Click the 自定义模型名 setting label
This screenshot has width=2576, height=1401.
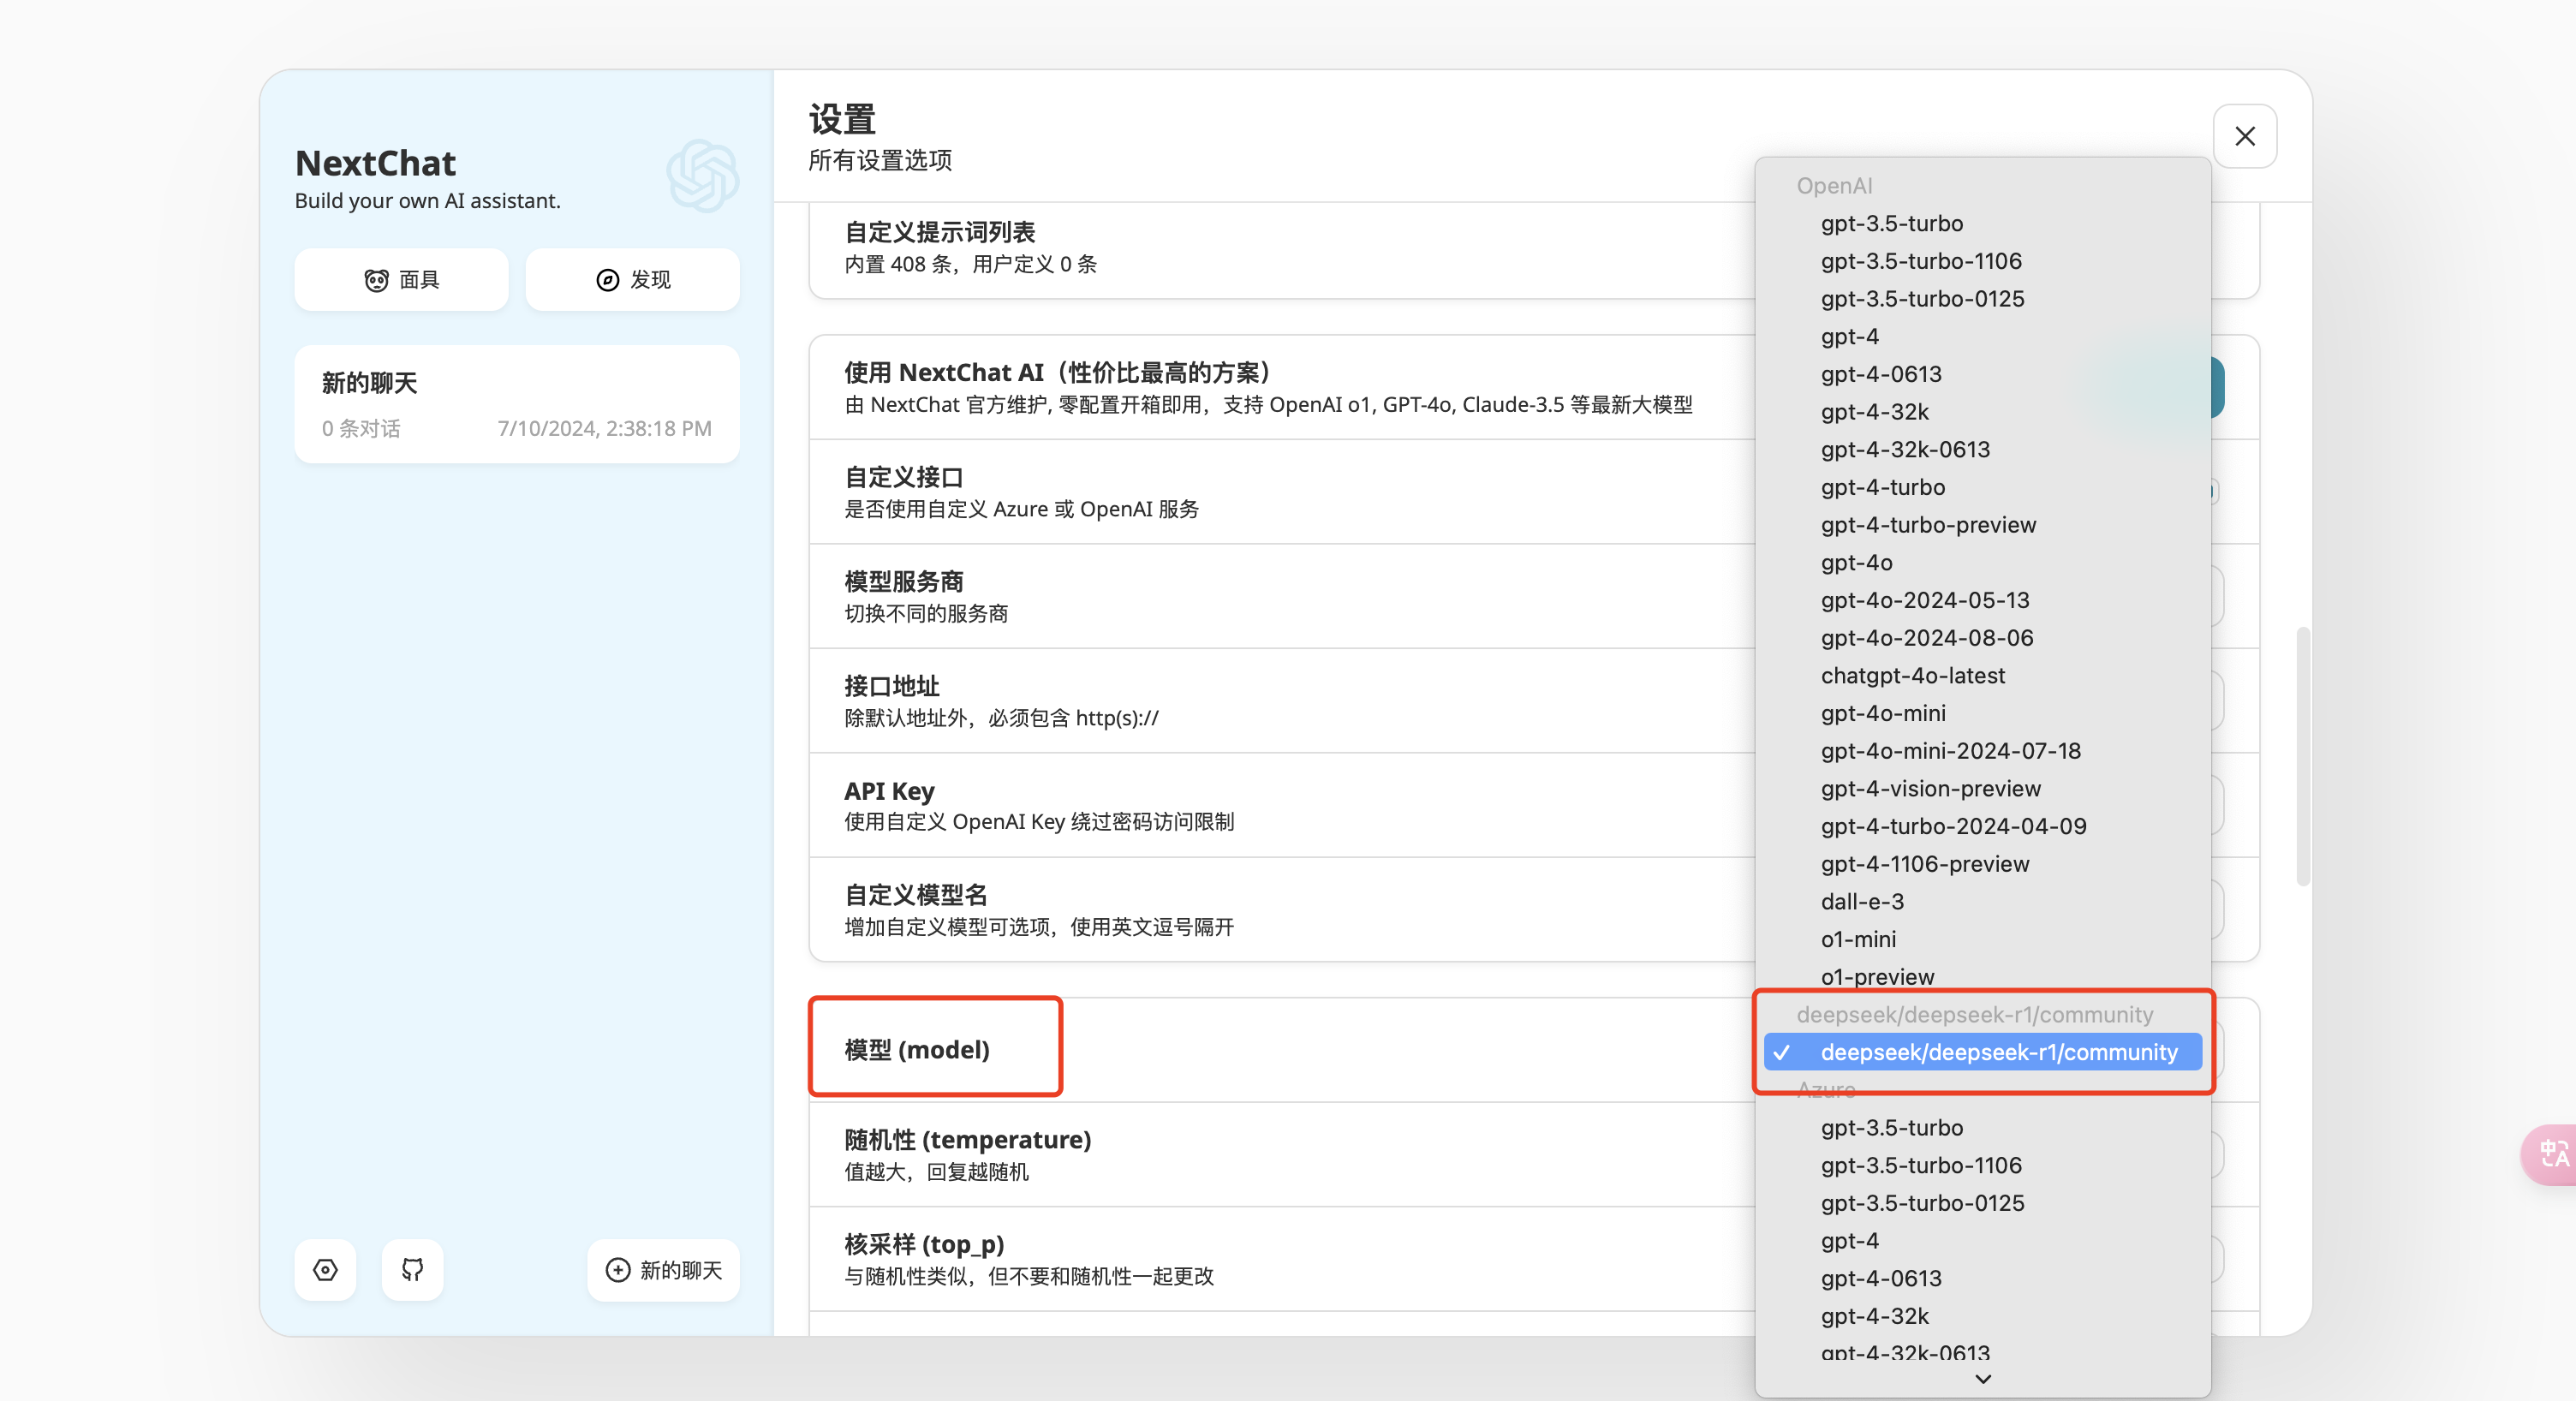tap(915, 895)
